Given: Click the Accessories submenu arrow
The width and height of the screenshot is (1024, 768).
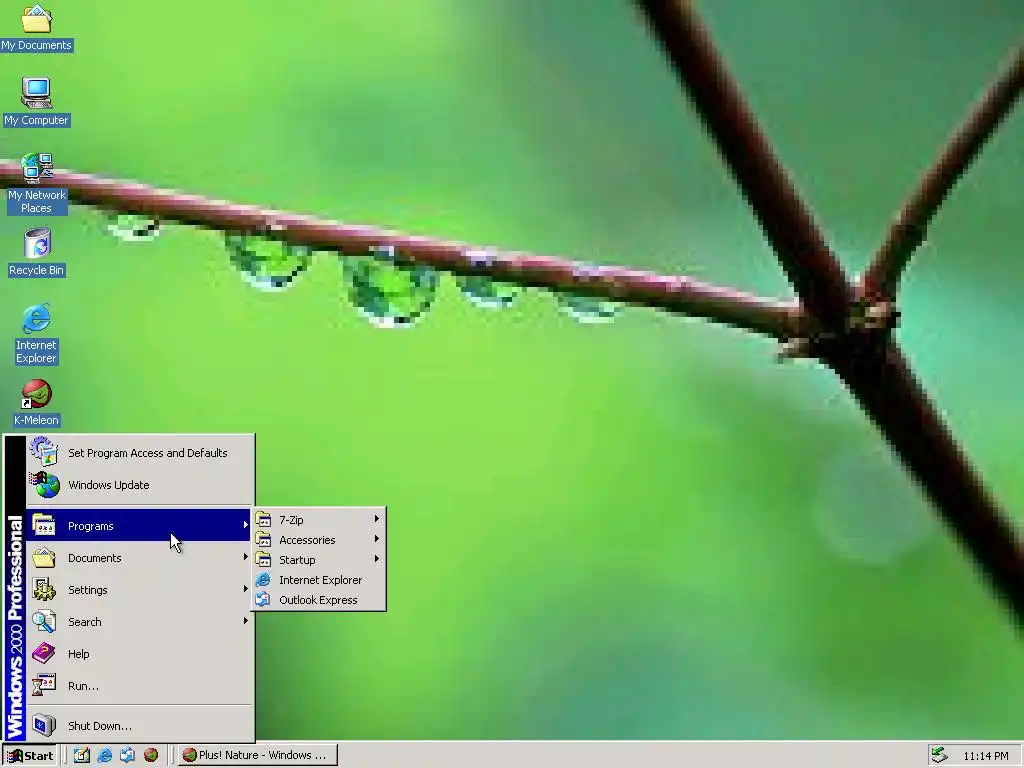Looking at the screenshot, I should [x=376, y=539].
